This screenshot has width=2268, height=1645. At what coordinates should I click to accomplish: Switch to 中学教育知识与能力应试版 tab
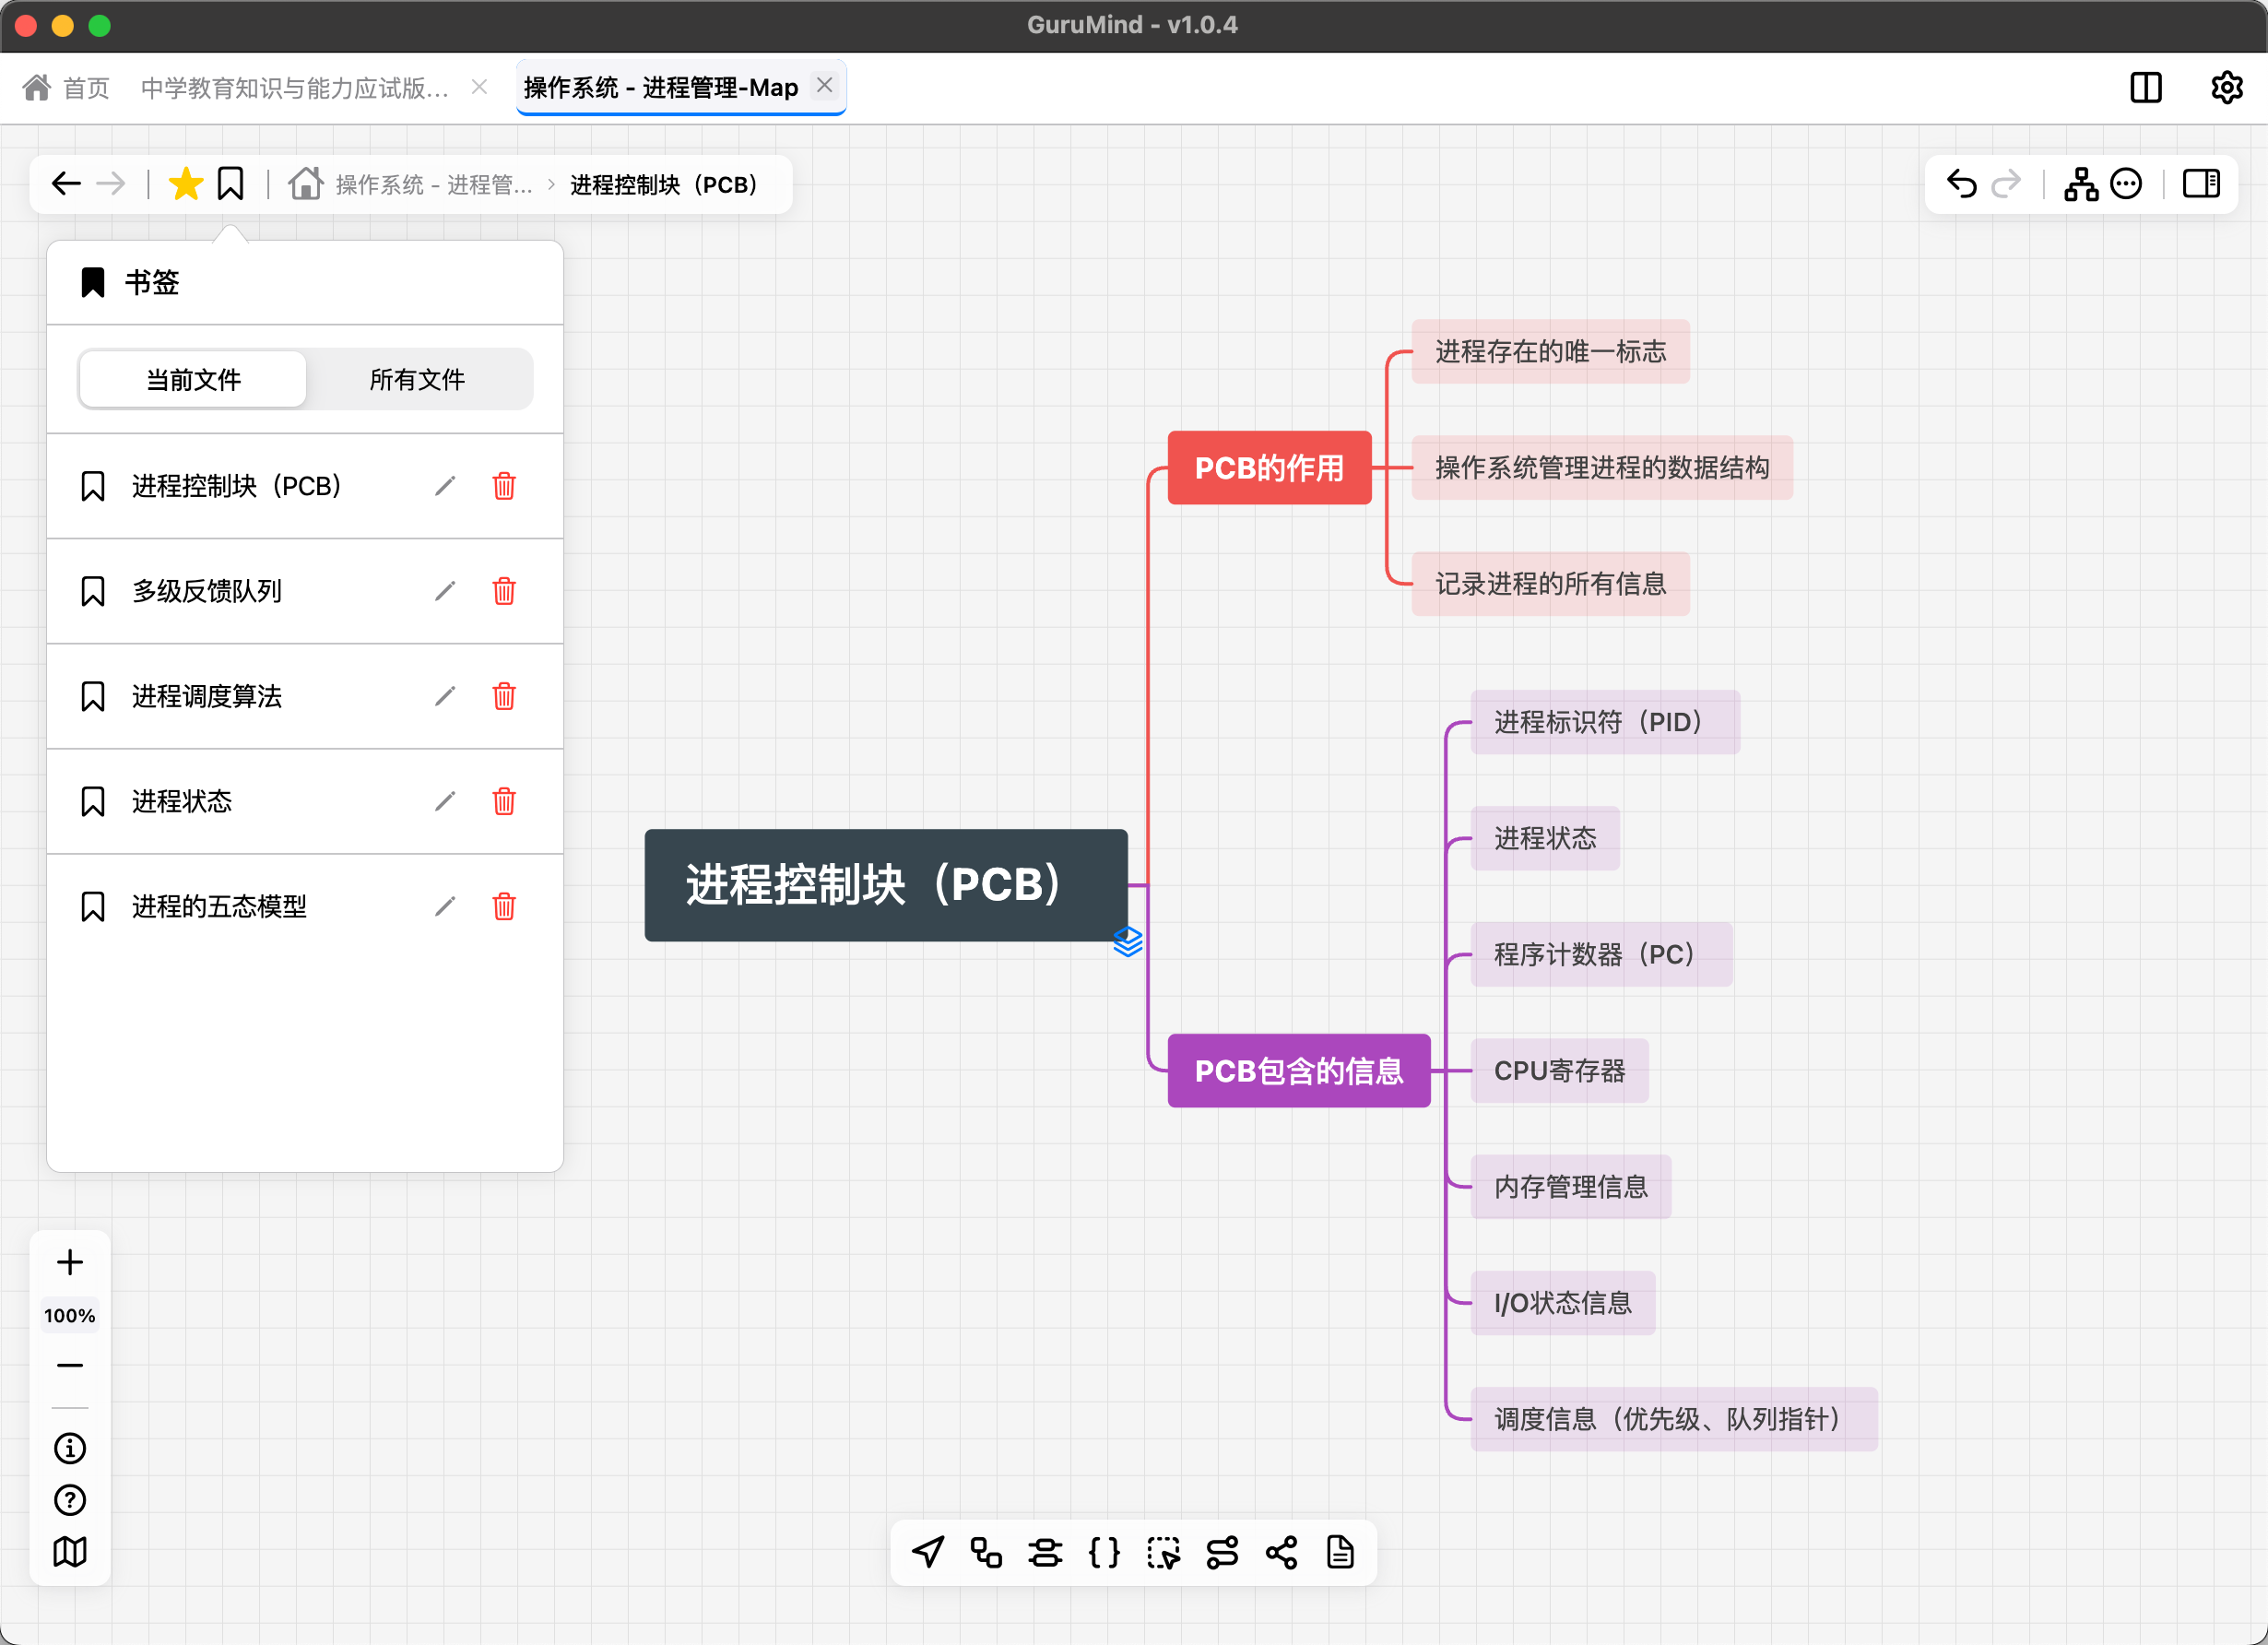(295, 88)
